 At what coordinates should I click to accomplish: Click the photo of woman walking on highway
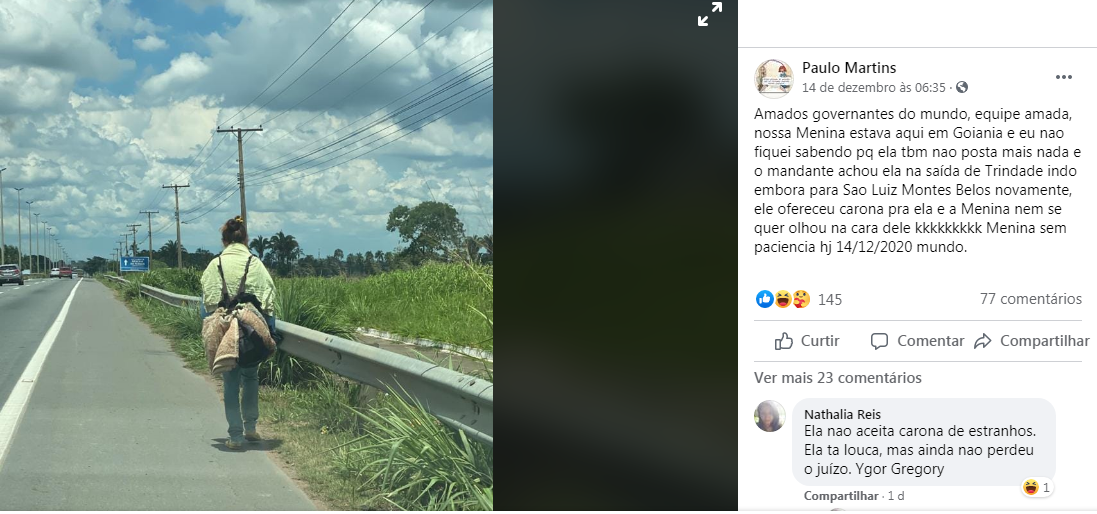(246, 255)
